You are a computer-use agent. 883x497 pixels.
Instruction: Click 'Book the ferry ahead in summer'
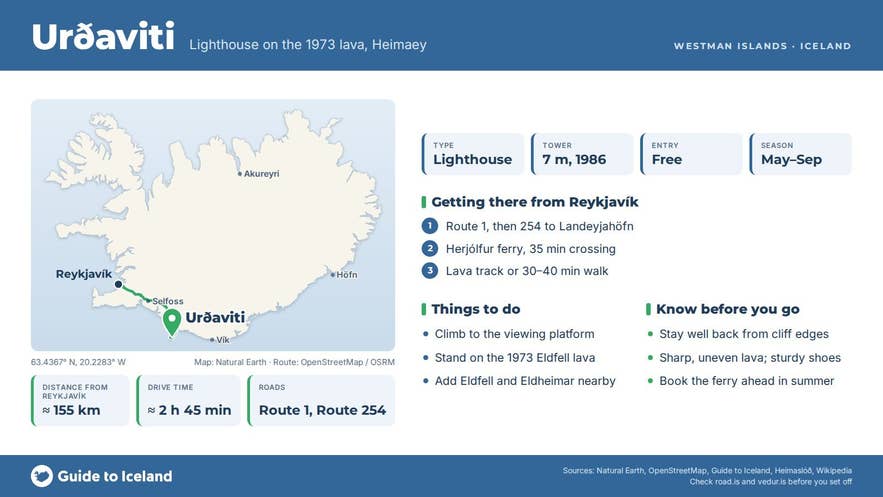click(747, 381)
